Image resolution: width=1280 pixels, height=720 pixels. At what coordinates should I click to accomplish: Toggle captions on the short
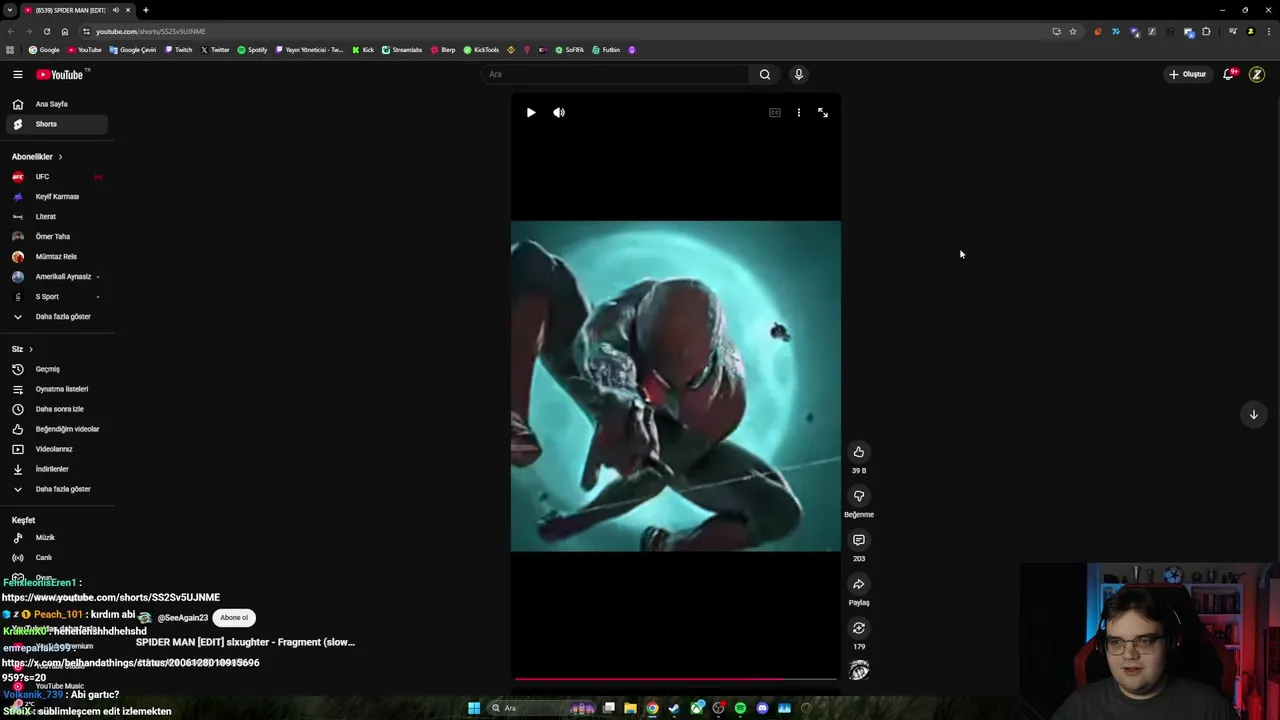pos(774,113)
